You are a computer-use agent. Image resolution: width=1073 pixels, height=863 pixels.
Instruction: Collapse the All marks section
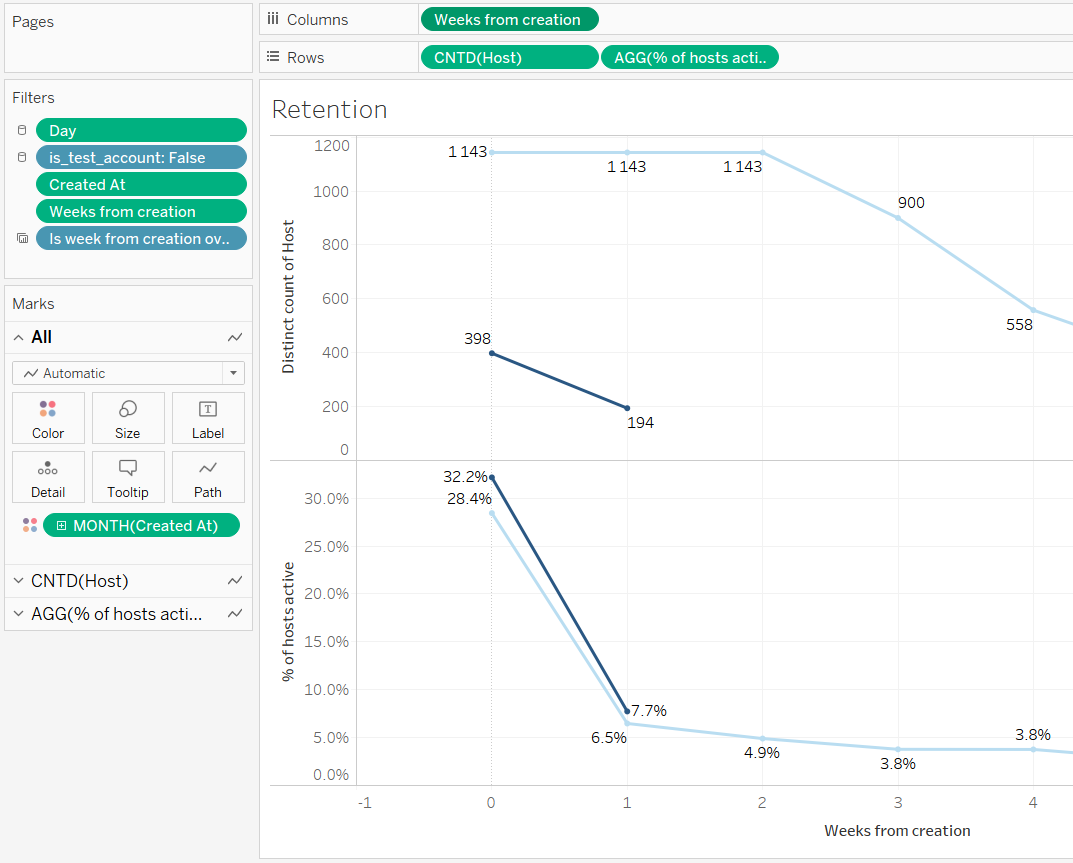tap(19, 338)
